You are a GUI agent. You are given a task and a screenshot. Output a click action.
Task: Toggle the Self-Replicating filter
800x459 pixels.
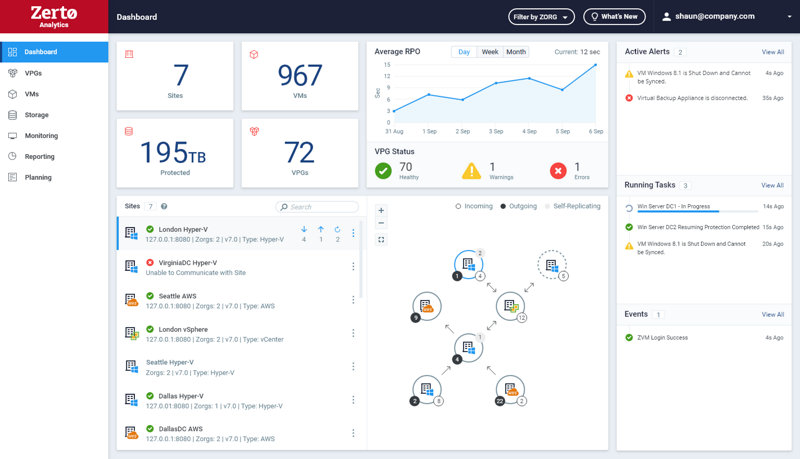[x=572, y=206]
